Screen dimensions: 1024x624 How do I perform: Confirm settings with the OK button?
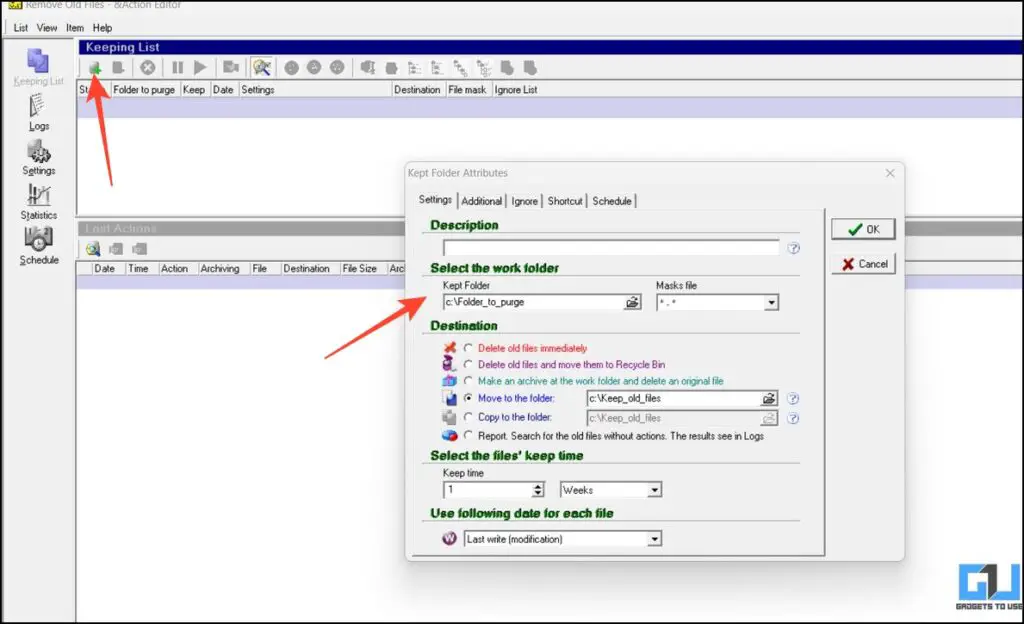862,229
